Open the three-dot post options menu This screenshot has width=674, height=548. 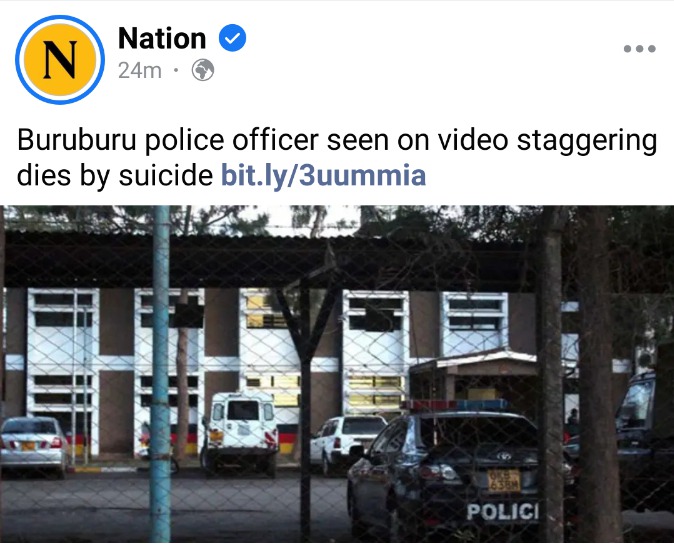click(640, 49)
